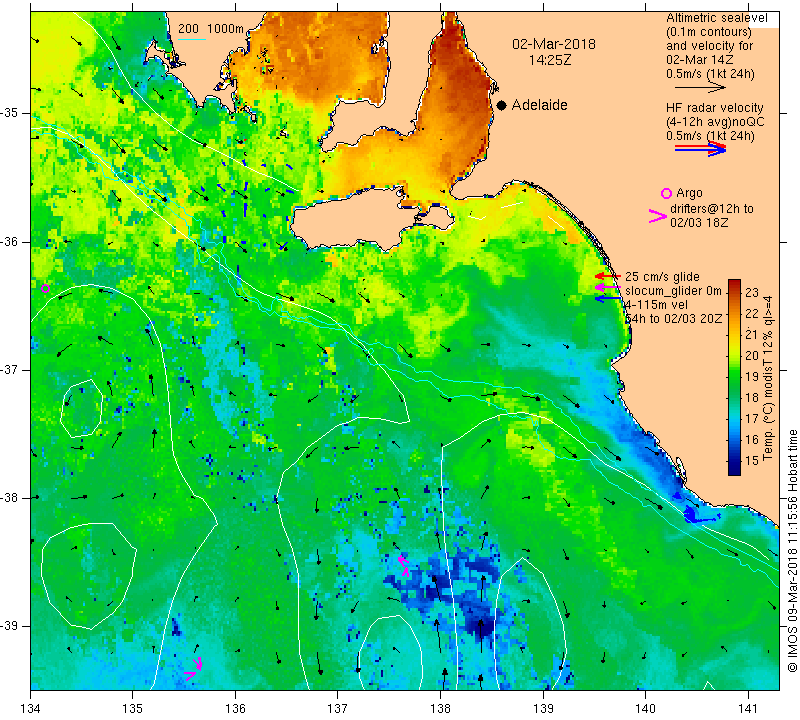The width and height of the screenshot is (800, 720).
Task: Click the '(4-12h avg)noQC' text
Action: pyautogui.click(x=715, y=122)
